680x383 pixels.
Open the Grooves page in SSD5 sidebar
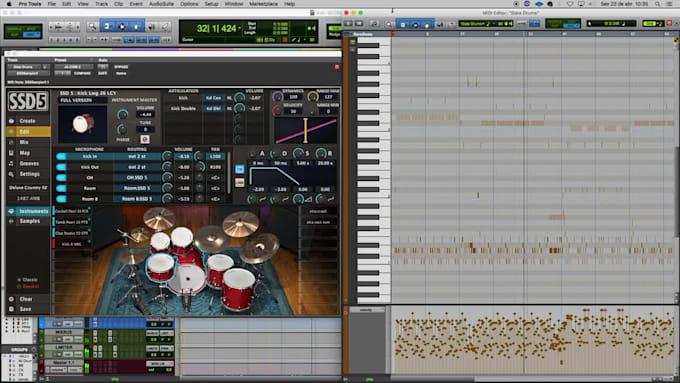click(x=29, y=164)
